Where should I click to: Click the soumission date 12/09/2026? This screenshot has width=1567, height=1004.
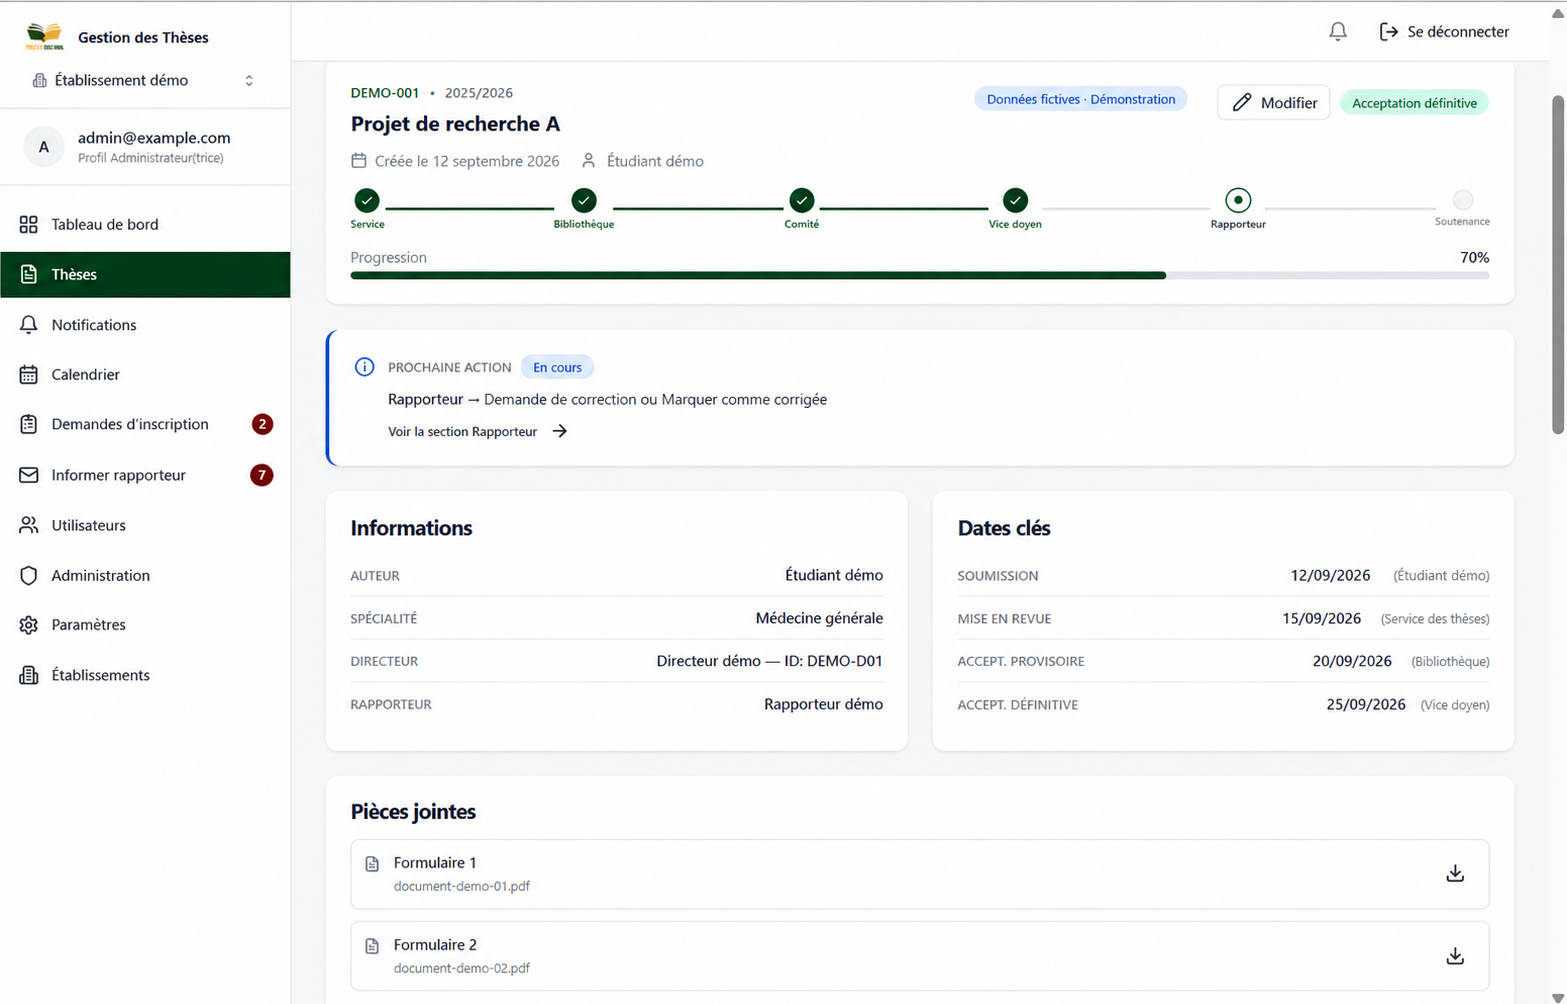point(1330,575)
